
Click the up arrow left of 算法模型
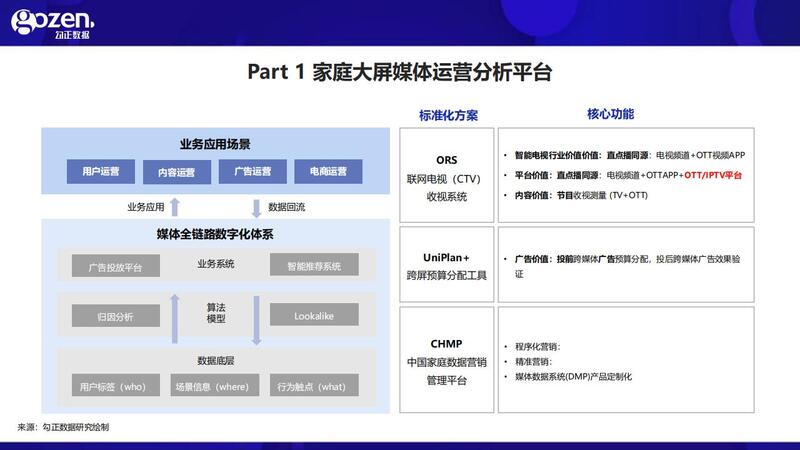click(x=174, y=311)
